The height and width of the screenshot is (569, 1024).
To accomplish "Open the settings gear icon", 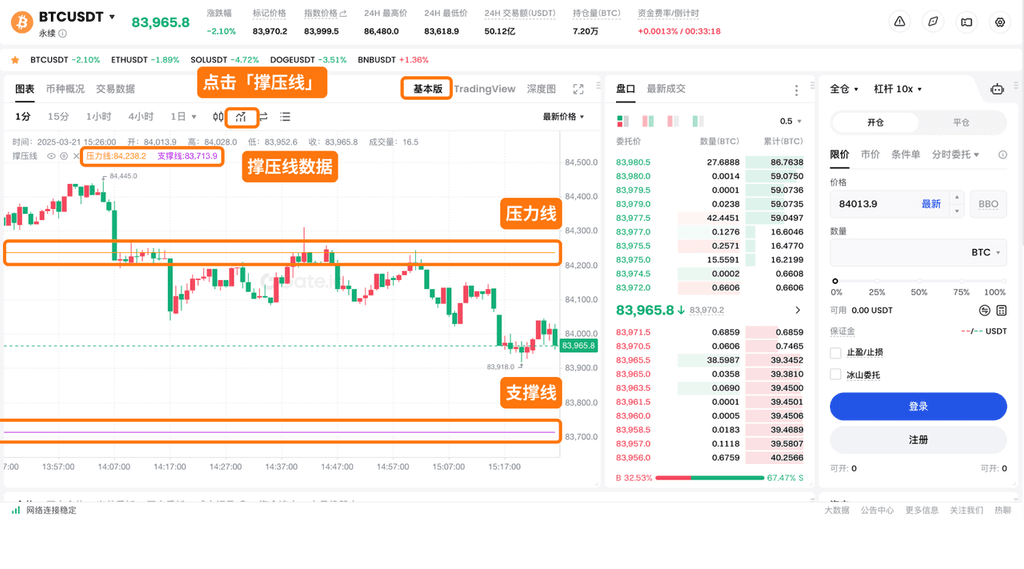I will click(999, 21).
